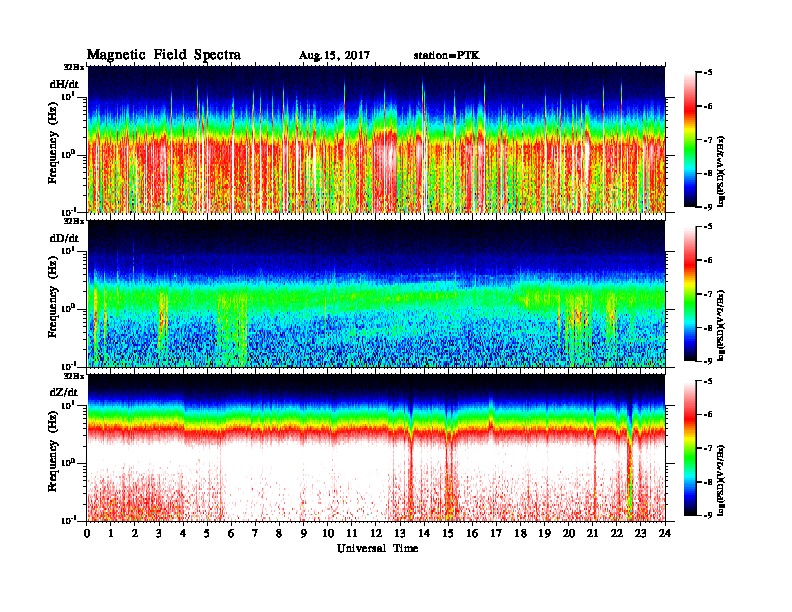Click the 32Hz label atop the dZ/dt panel

coord(74,375)
